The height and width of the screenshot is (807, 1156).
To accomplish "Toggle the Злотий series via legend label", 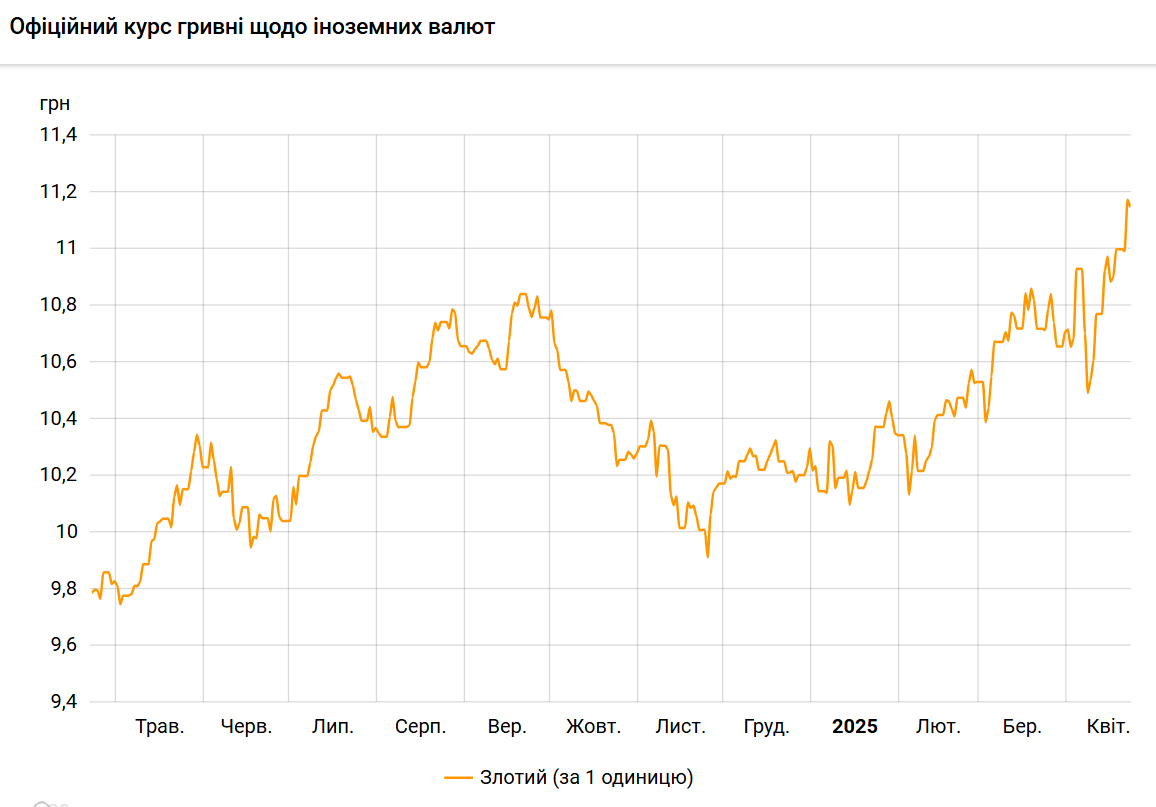I will point(585,777).
